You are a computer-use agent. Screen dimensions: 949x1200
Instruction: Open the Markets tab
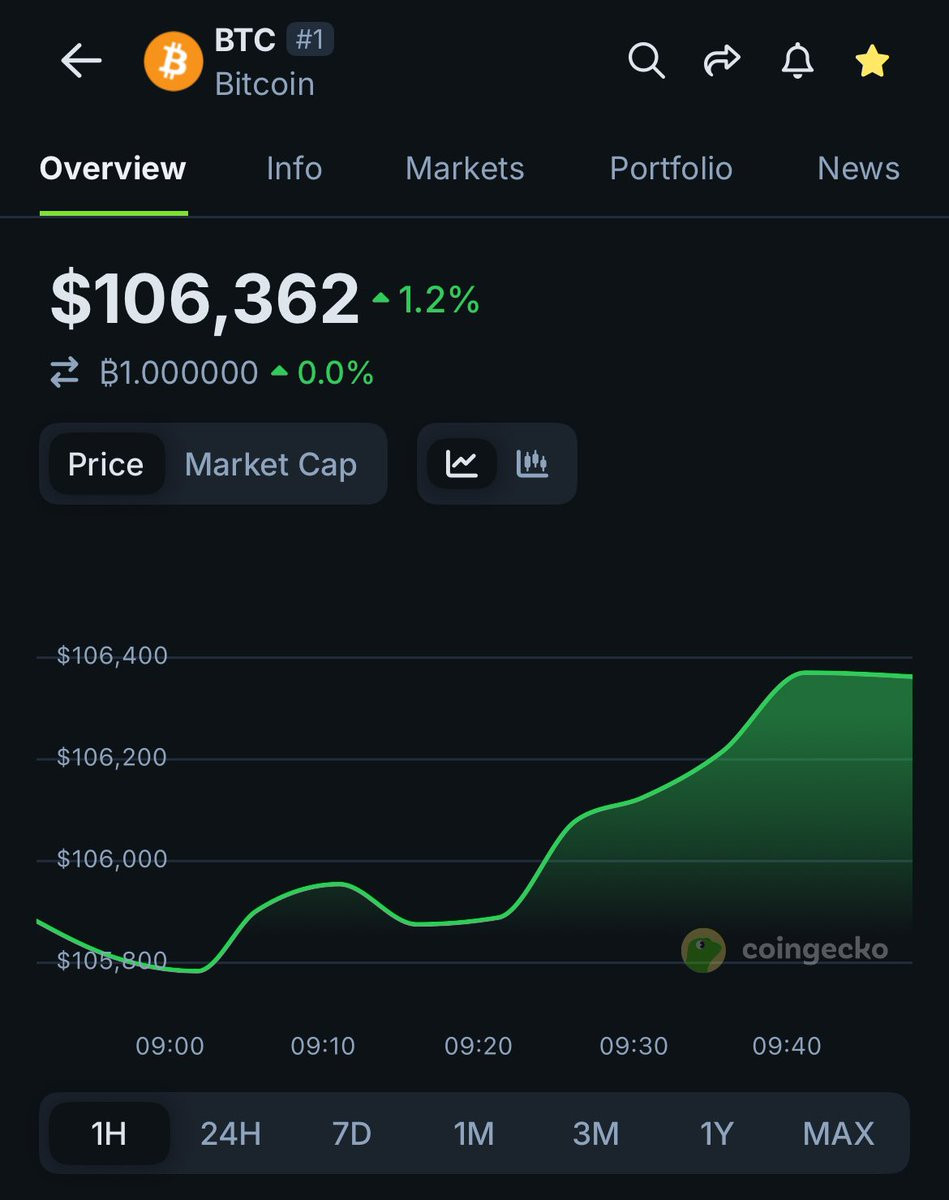tap(465, 168)
